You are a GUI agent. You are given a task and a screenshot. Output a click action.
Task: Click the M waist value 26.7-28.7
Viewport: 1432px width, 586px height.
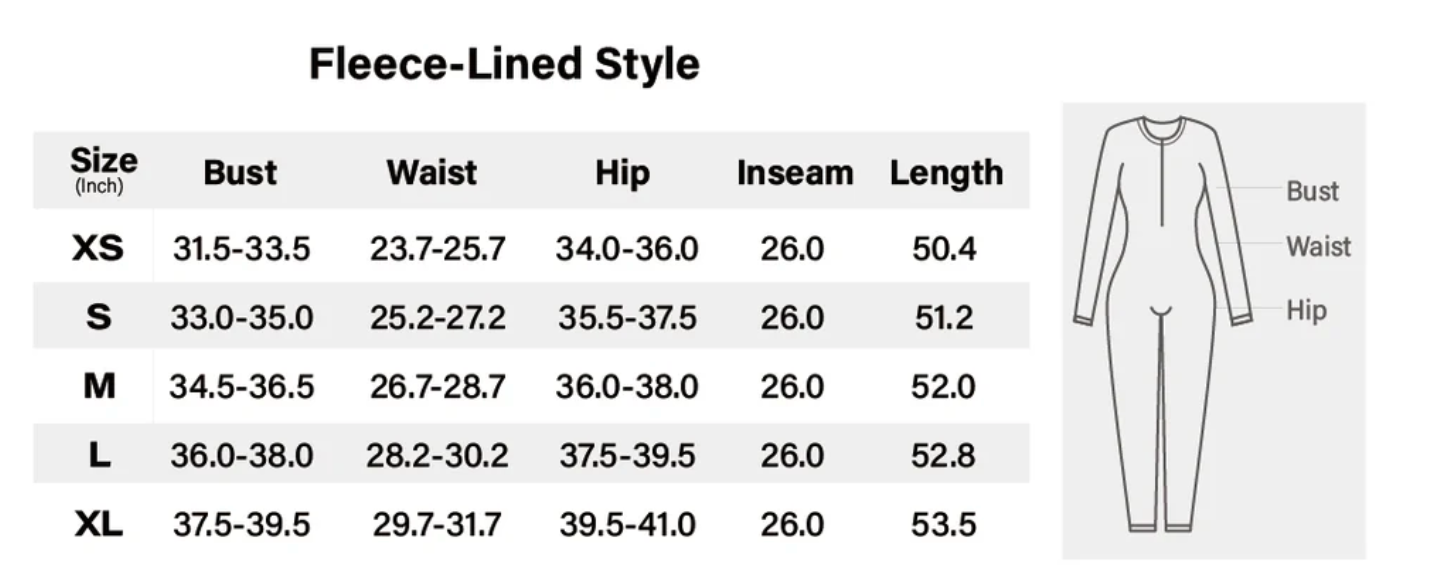[437, 386]
